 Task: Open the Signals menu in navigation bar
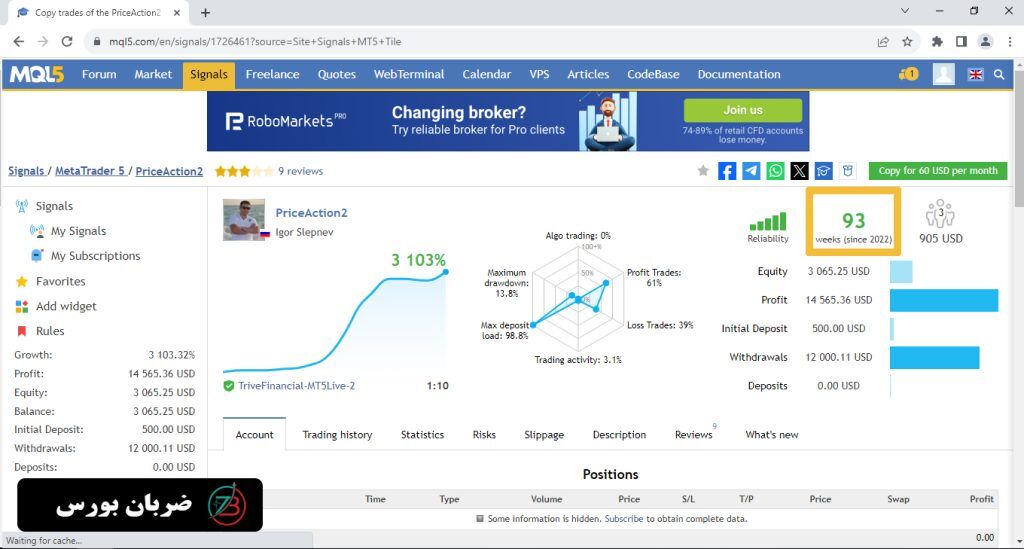click(x=209, y=74)
